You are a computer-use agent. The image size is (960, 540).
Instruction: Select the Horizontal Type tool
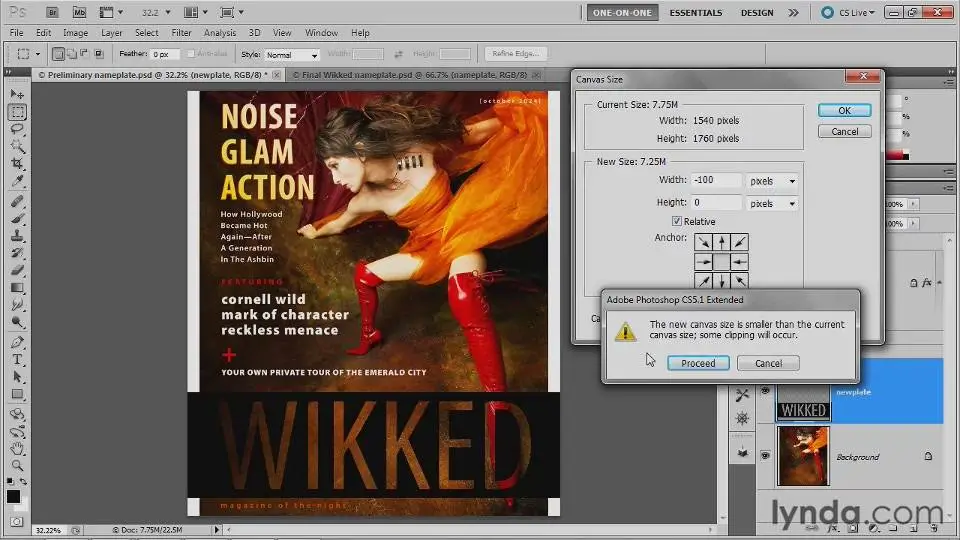(x=17, y=359)
